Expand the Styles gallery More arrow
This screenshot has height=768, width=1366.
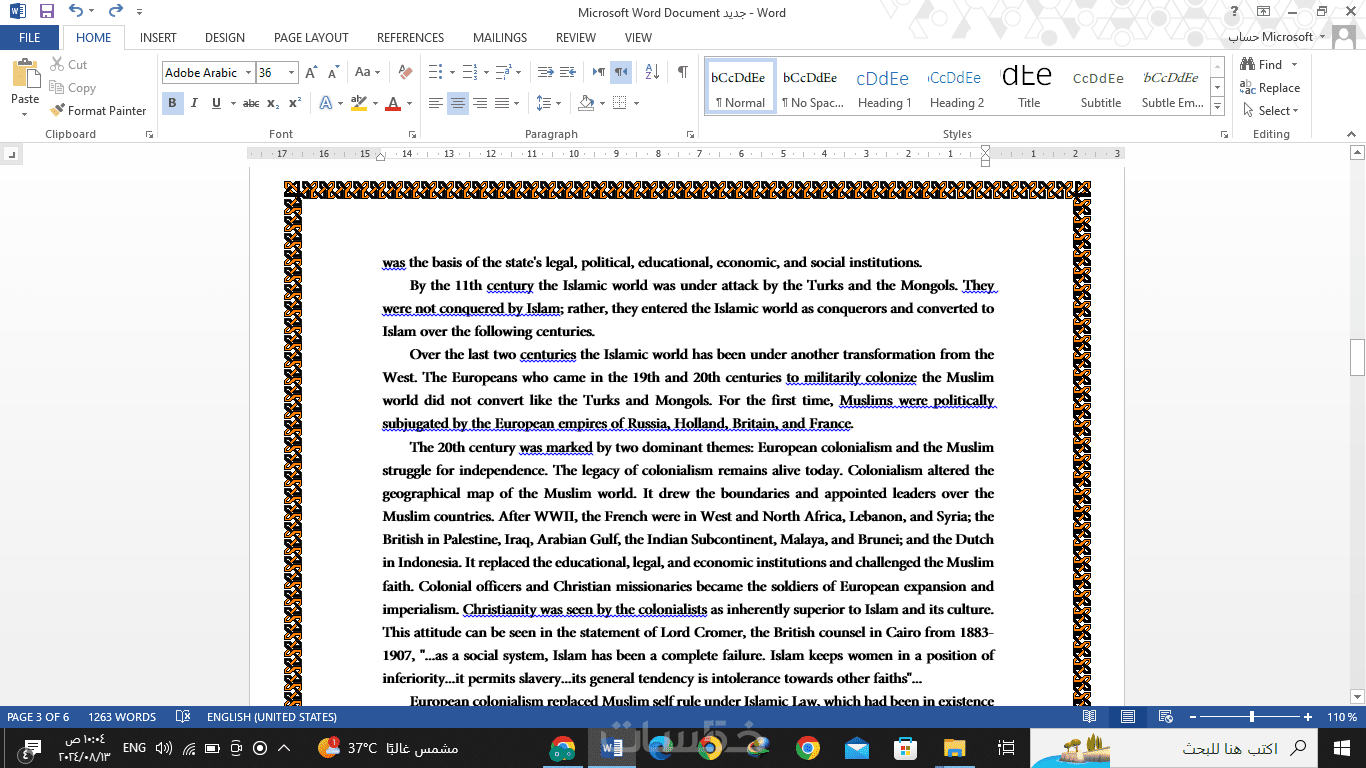(1218, 106)
